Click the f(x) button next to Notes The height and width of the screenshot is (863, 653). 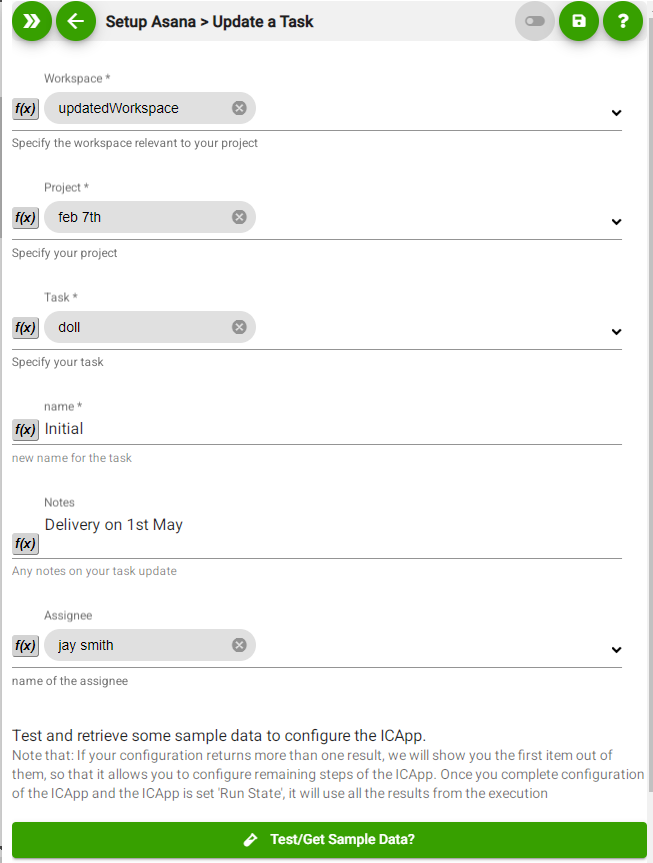click(x=25, y=544)
